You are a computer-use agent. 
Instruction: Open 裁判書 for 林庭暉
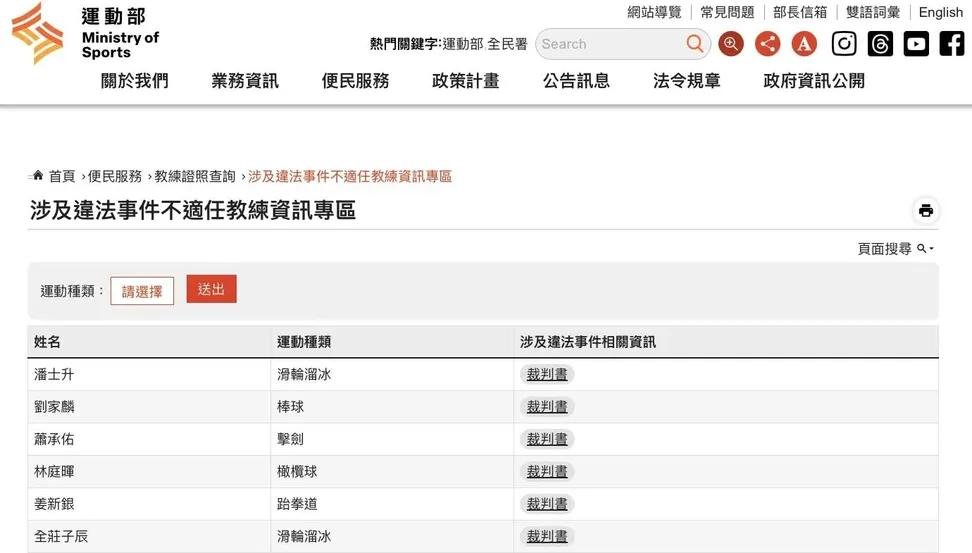[547, 472]
